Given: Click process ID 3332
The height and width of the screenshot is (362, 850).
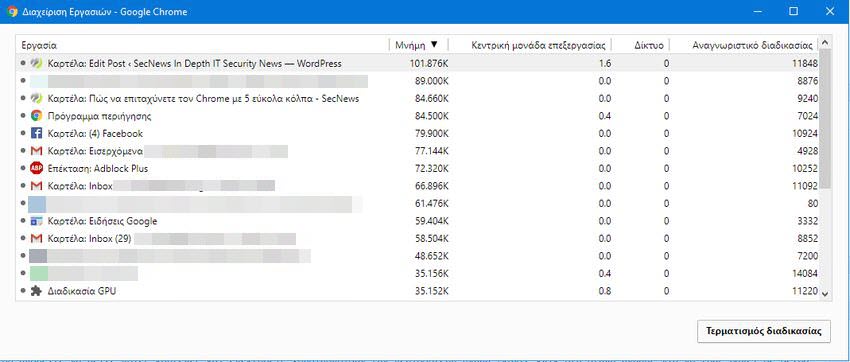Looking at the screenshot, I should click(807, 221).
